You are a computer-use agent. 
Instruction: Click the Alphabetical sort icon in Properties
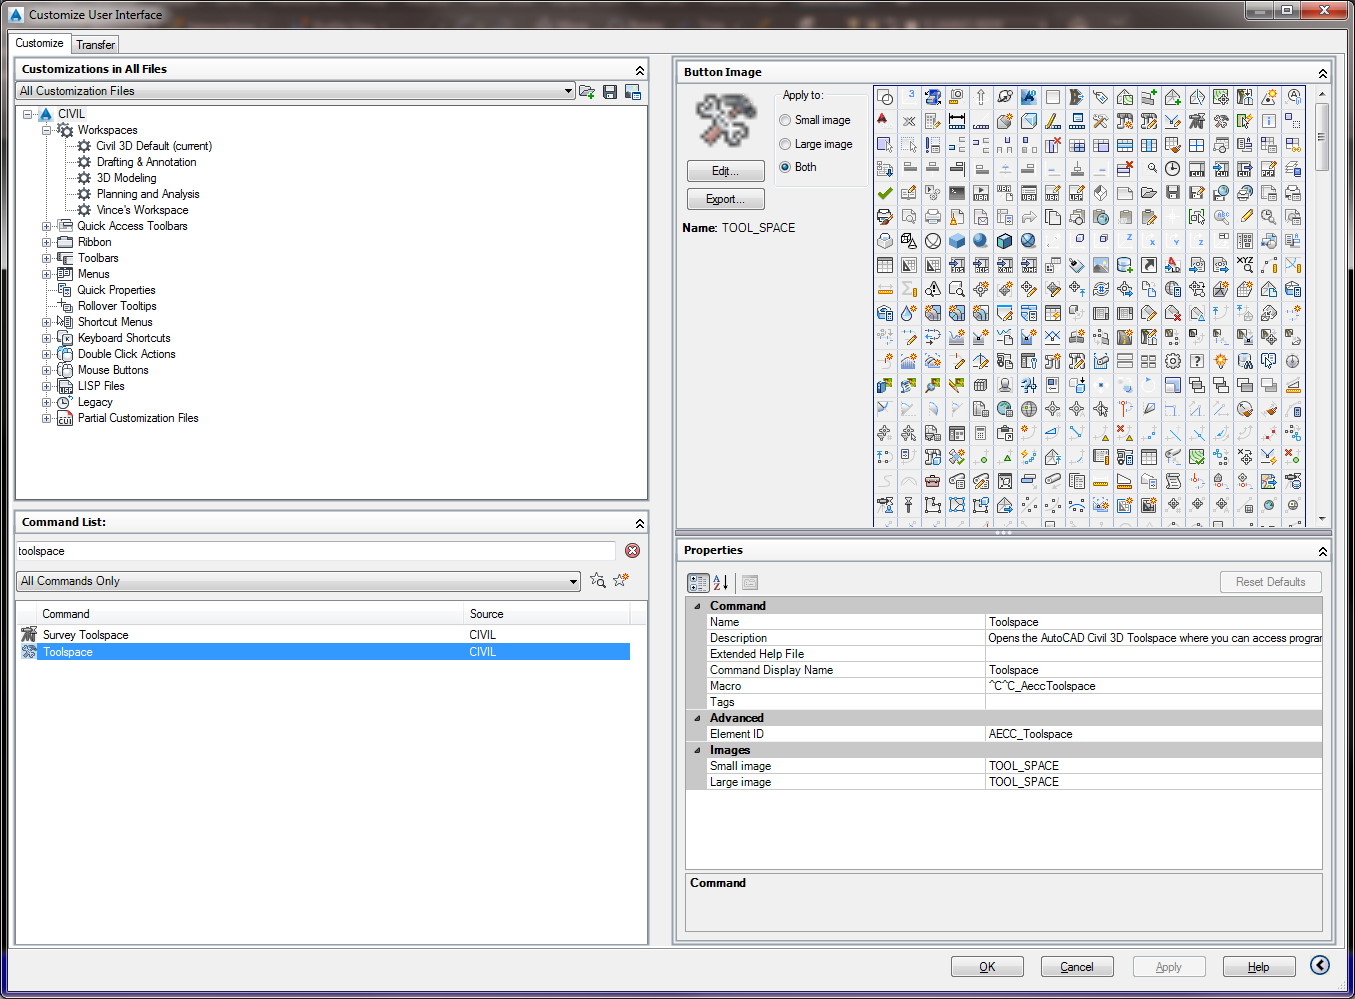(719, 582)
